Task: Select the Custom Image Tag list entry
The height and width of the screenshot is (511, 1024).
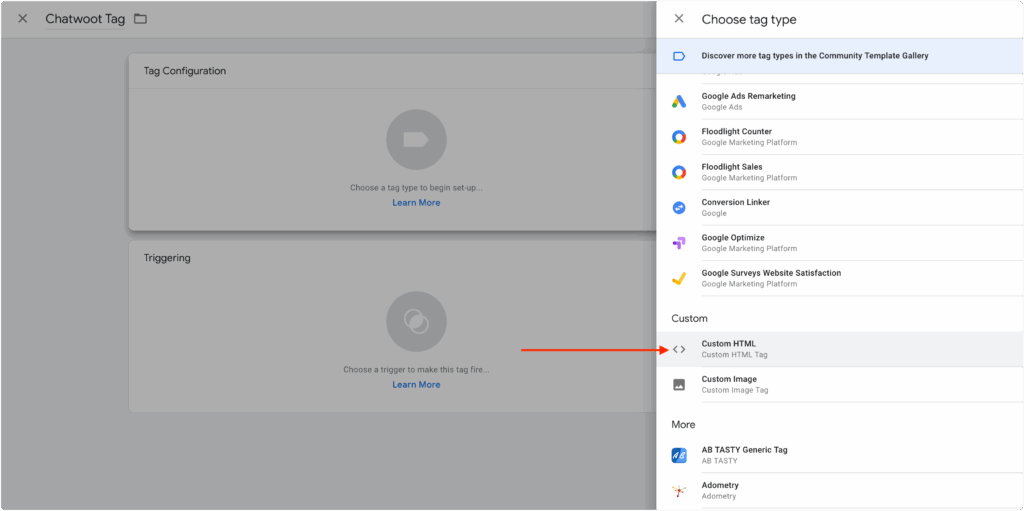Action: pyautogui.click(x=840, y=384)
